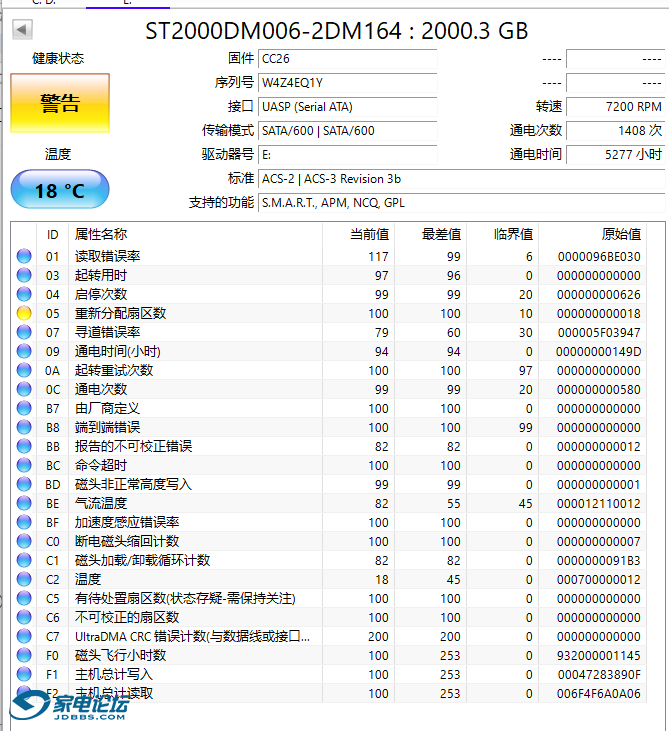Click the power-on hours 5277 小时 field
This screenshot has width=669, height=731.
point(615,155)
